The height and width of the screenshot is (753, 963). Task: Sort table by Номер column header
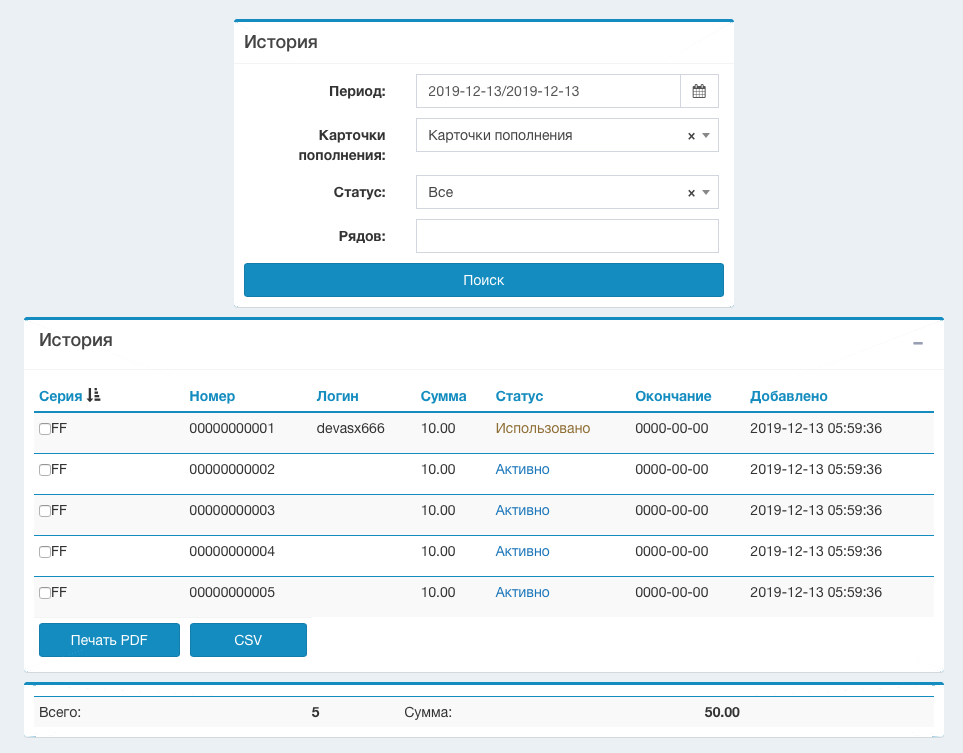click(212, 396)
